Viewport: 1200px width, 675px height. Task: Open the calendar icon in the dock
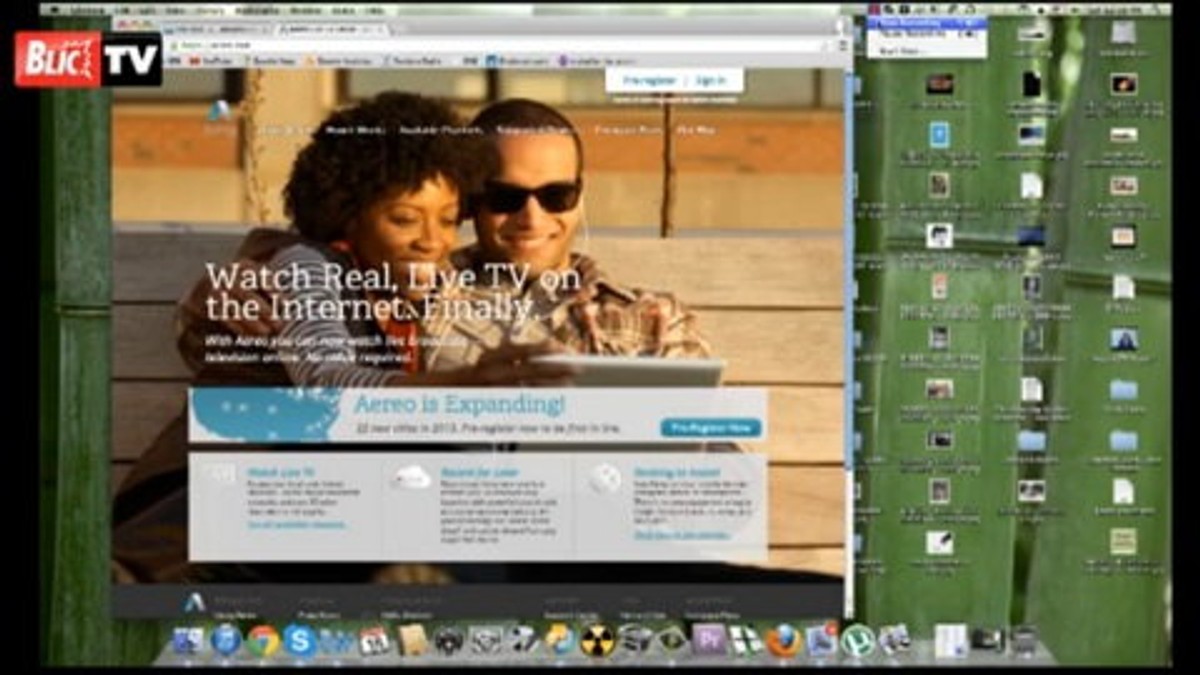374,640
